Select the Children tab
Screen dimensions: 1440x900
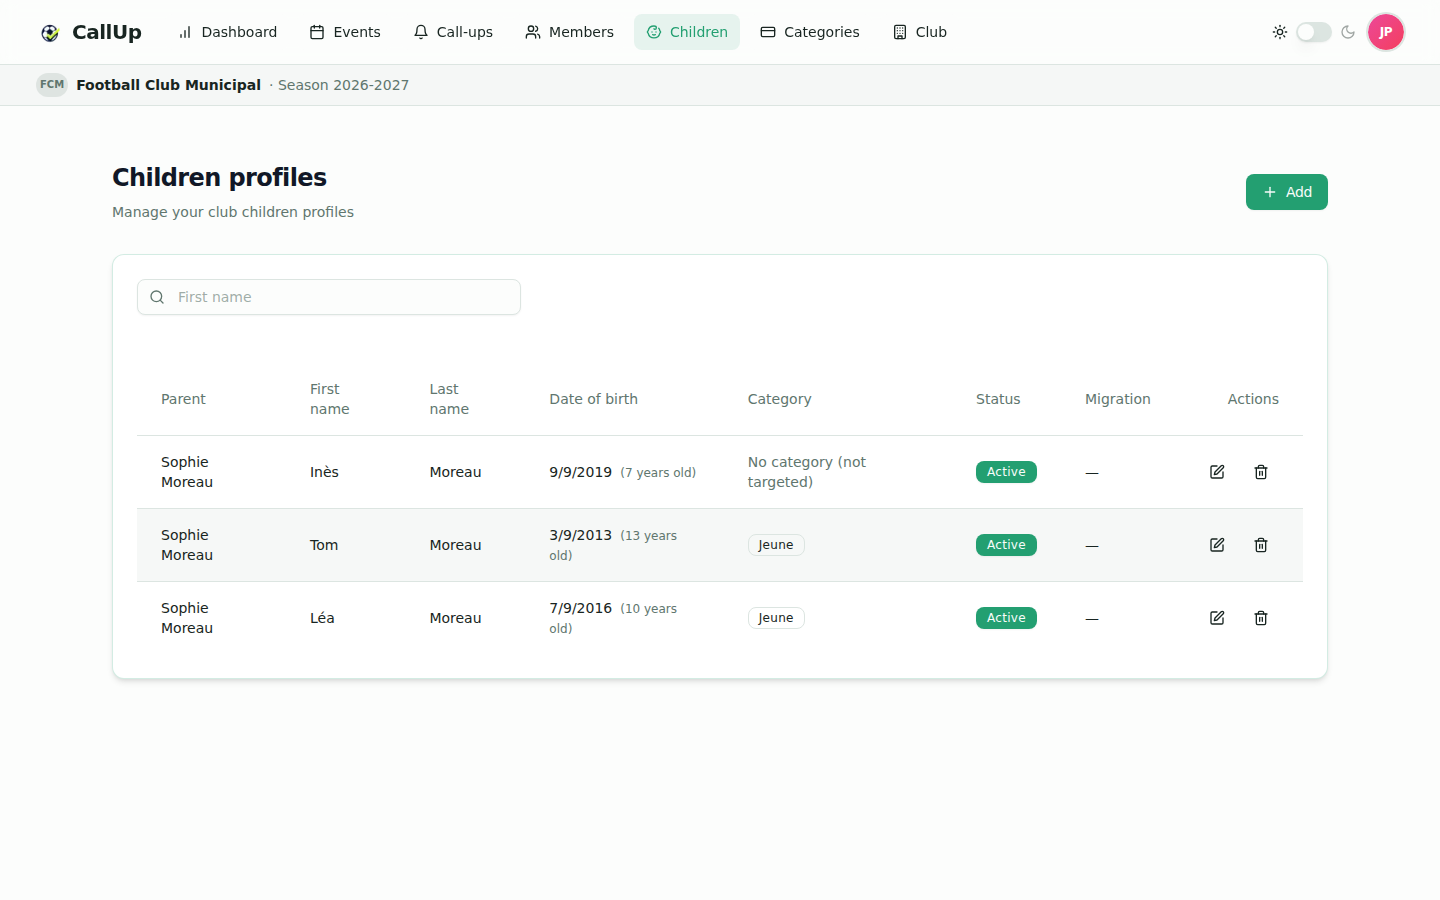(x=687, y=32)
